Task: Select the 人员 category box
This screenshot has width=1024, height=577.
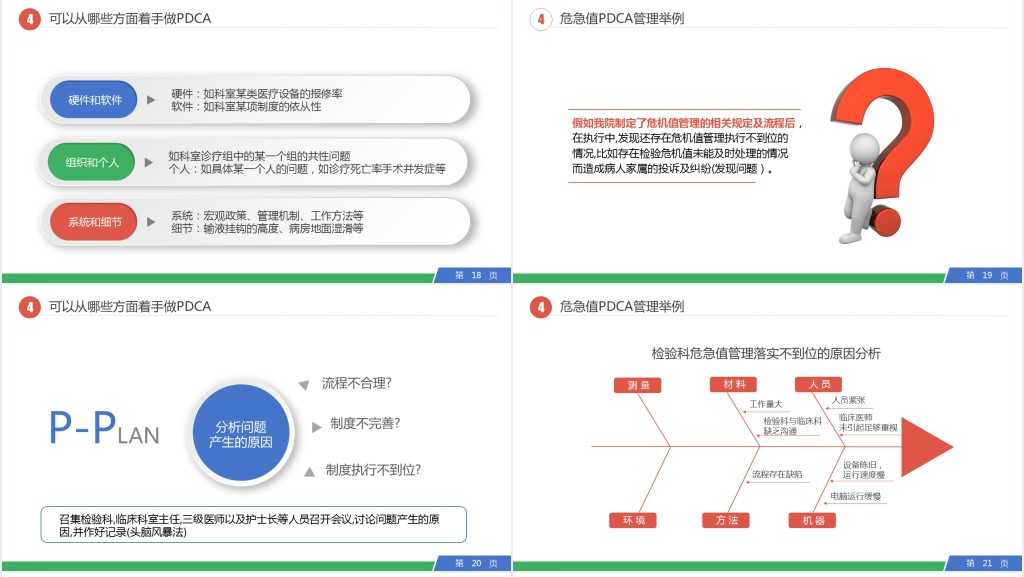Action: point(818,384)
